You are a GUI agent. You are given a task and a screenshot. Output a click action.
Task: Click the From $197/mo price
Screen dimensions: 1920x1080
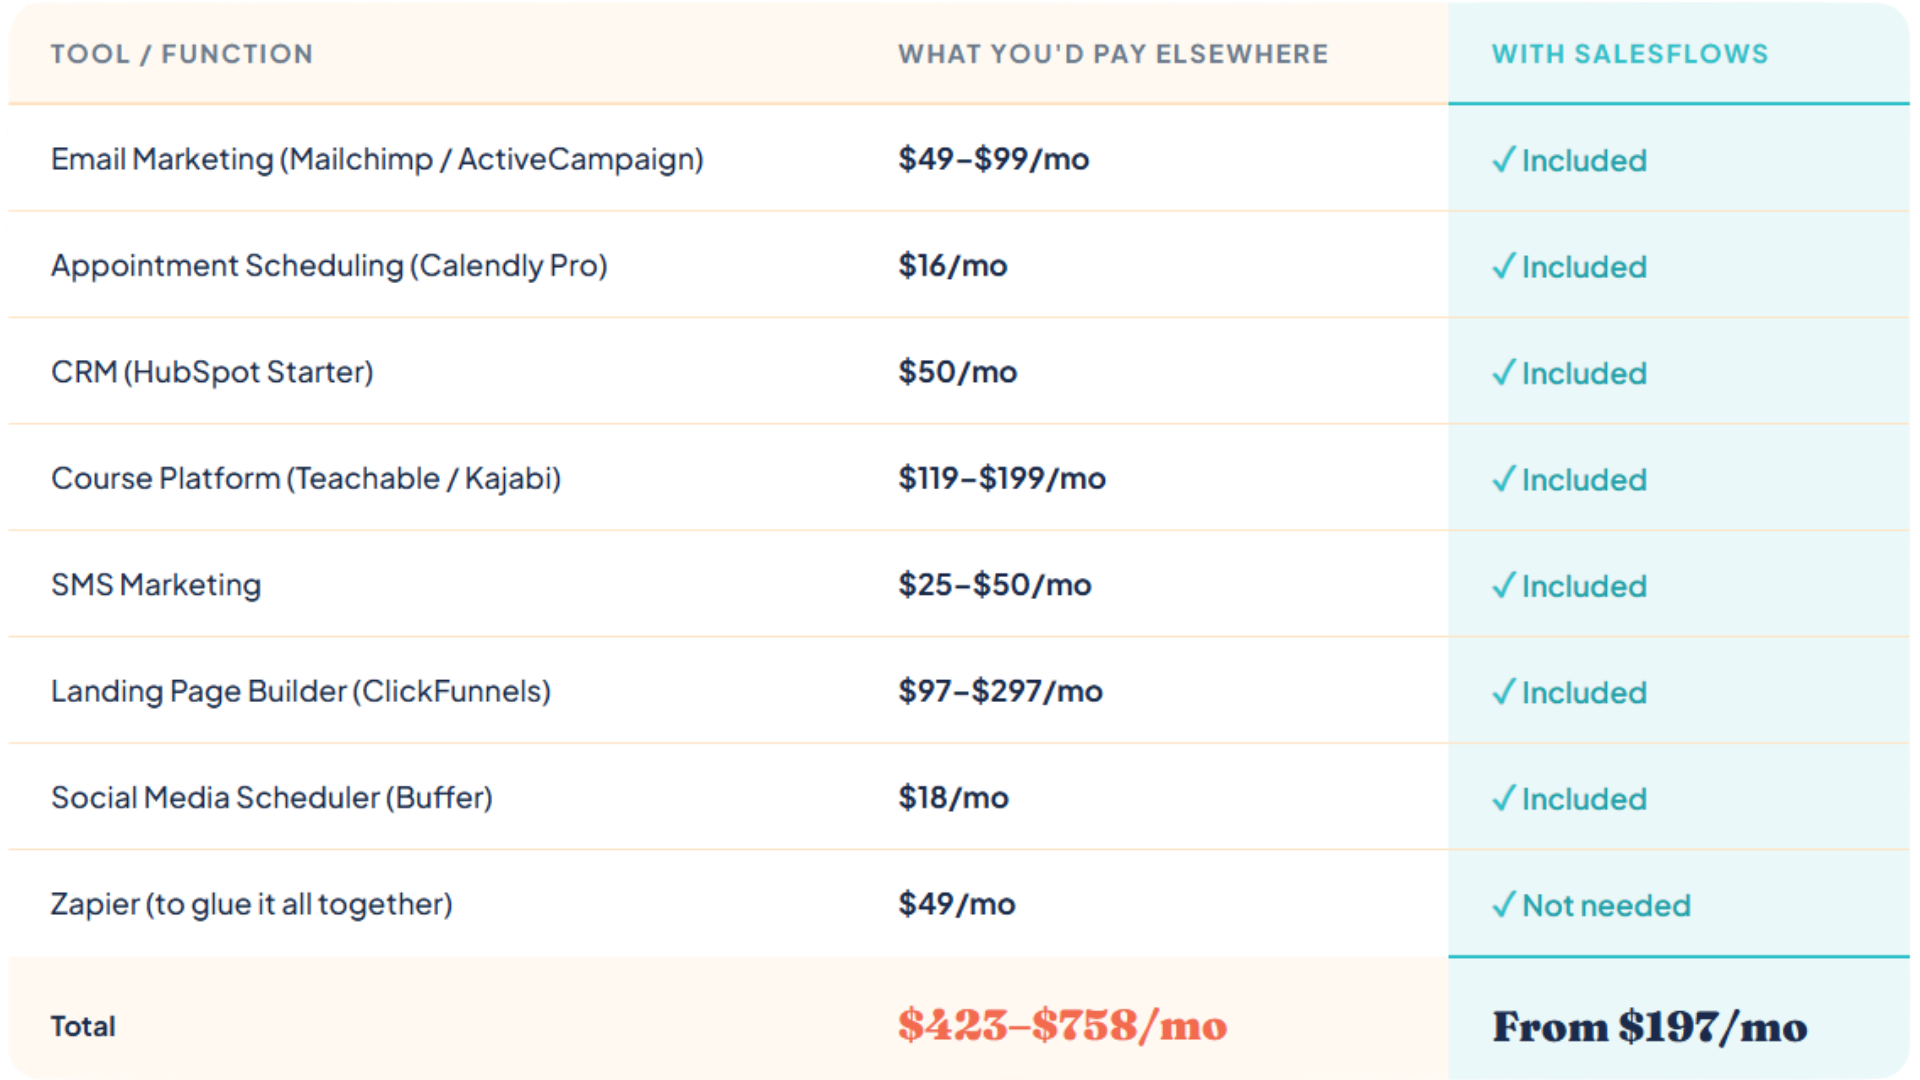pyautogui.click(x=1650, y=1027)
